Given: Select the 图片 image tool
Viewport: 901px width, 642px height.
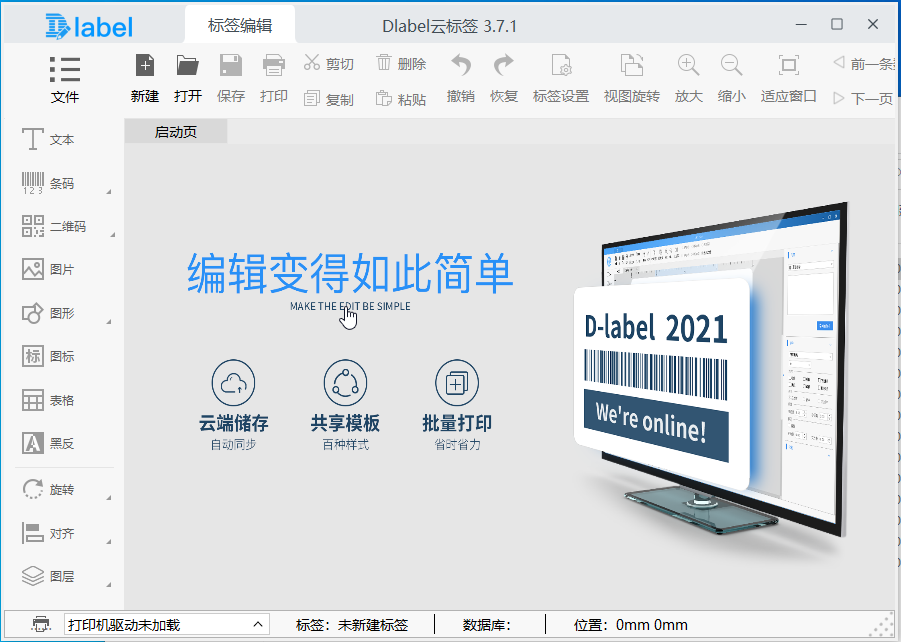Looking at the screenshot, I should [48, 269].
